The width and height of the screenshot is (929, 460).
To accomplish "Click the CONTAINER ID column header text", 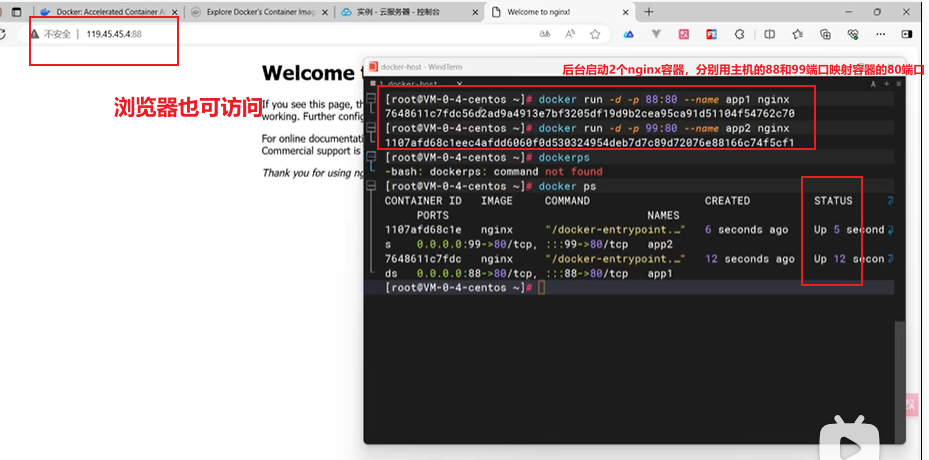I will [x=423, y=200].
